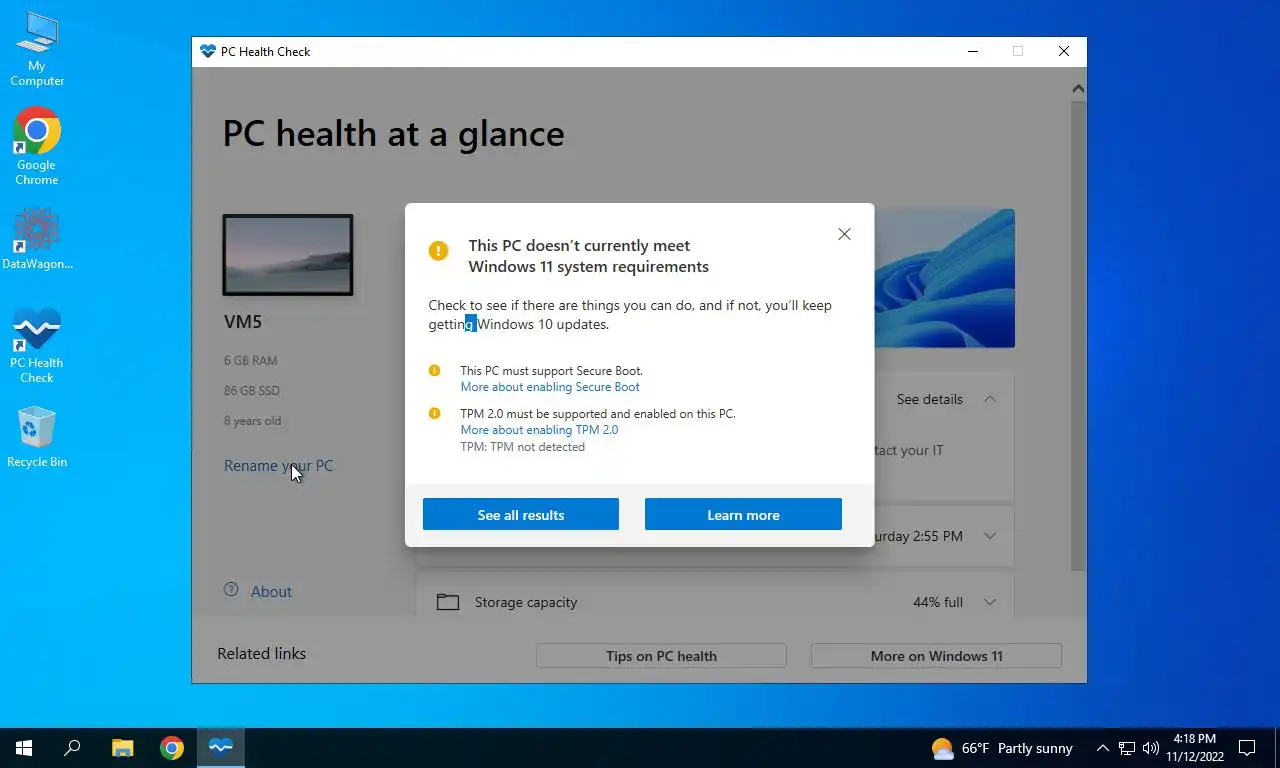Open the notification center icon
This screenshot has width=1280, height=768.
pos(1247,748)
